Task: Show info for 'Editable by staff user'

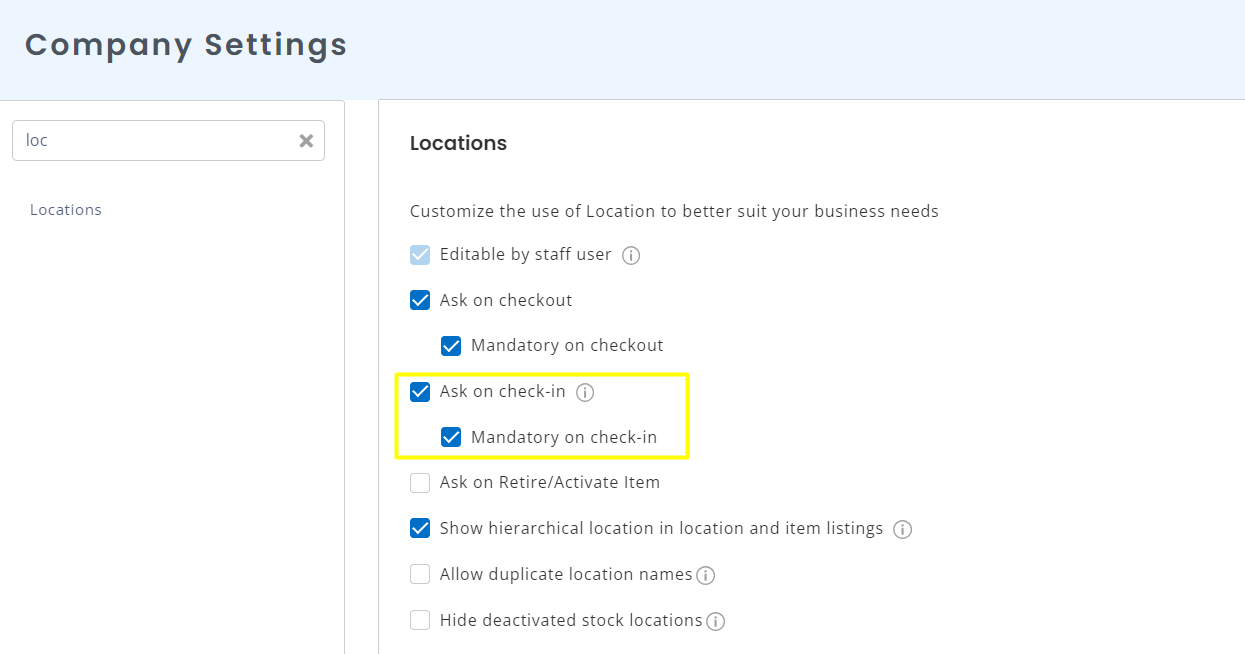Action: pos(631,255)
